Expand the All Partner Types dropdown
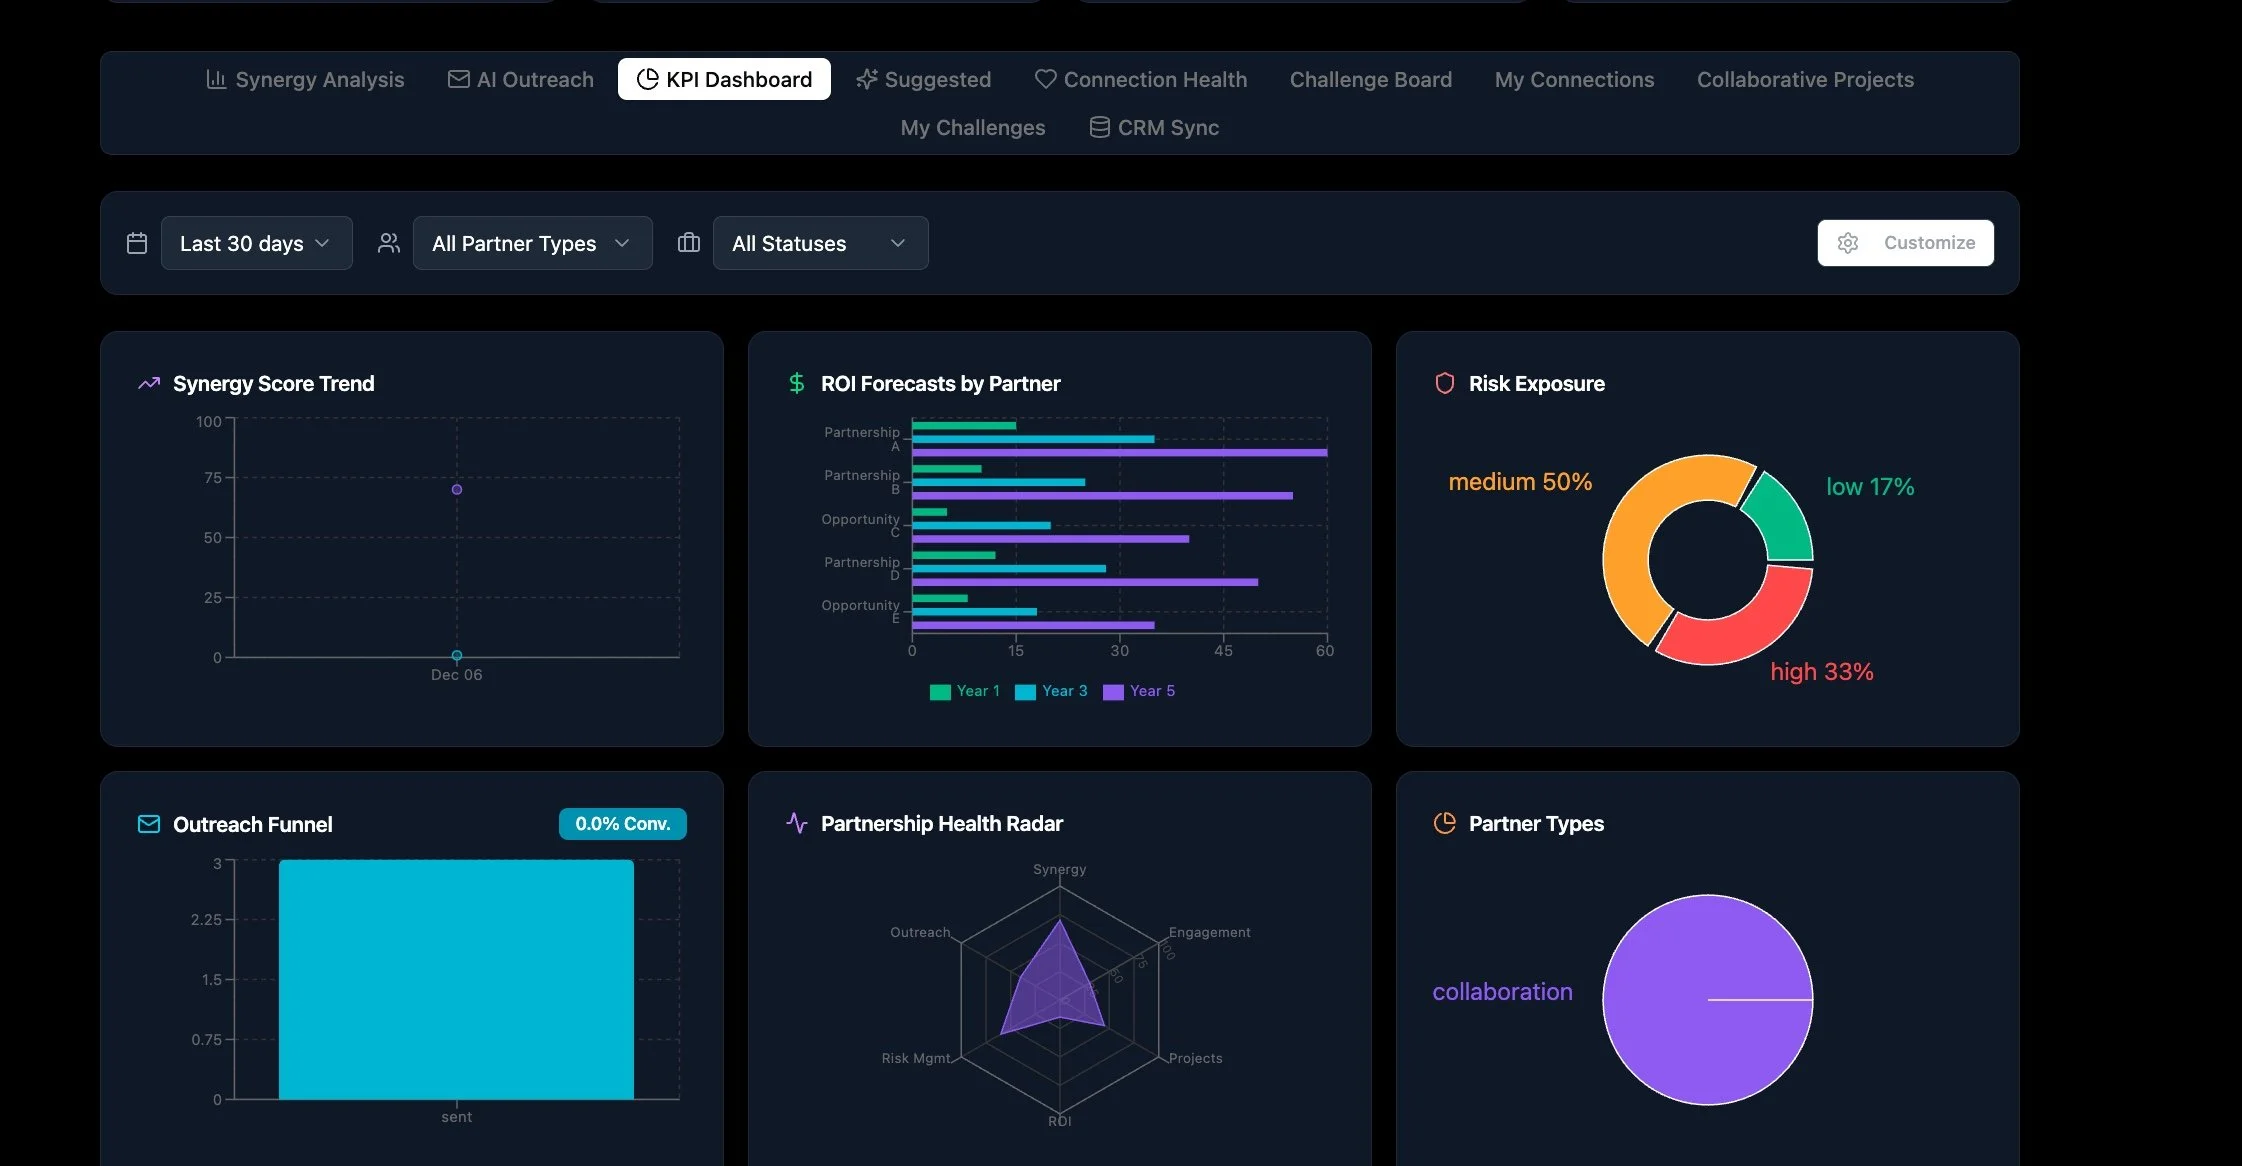Image resolution: width=2242 pixels, height=1166 pixels. 532,243
